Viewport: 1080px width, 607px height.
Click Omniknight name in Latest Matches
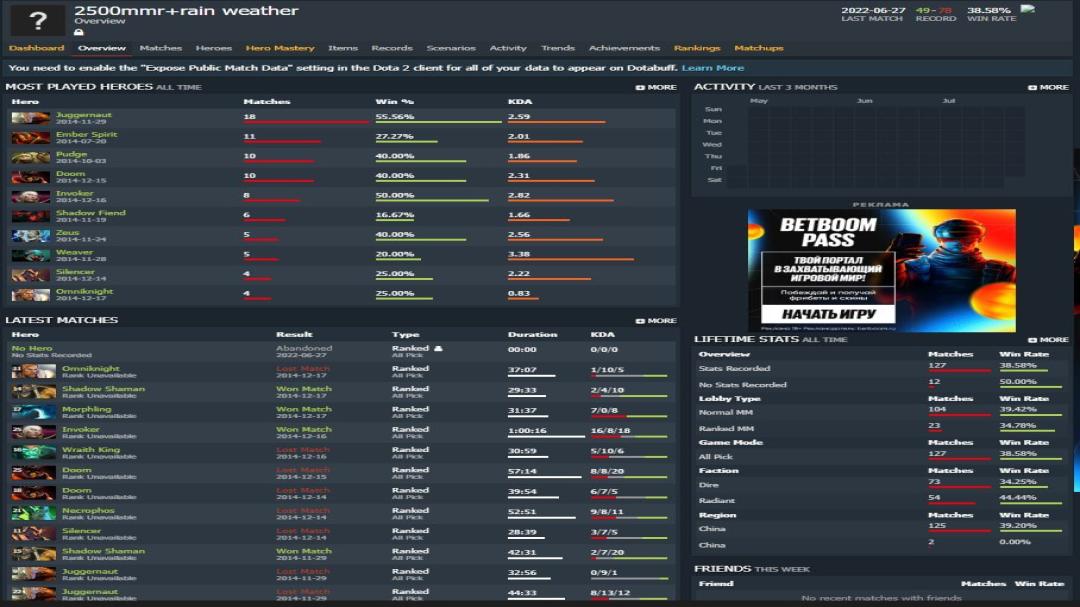[91, 369]
